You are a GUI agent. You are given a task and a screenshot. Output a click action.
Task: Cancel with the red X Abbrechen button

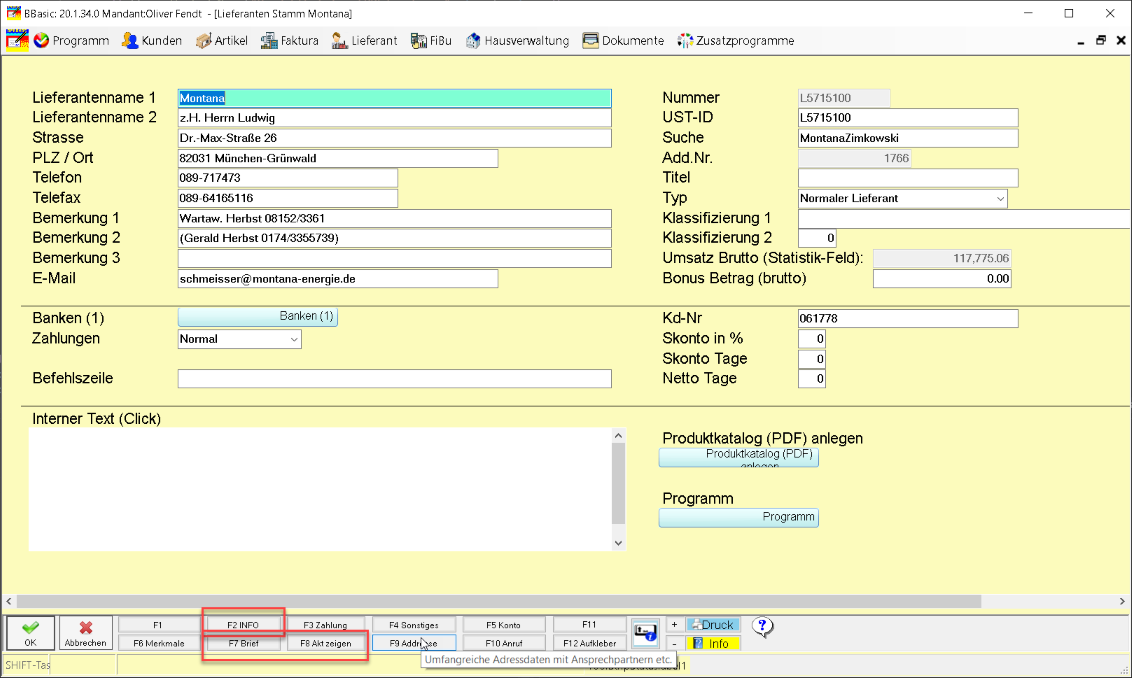(85, 633)
